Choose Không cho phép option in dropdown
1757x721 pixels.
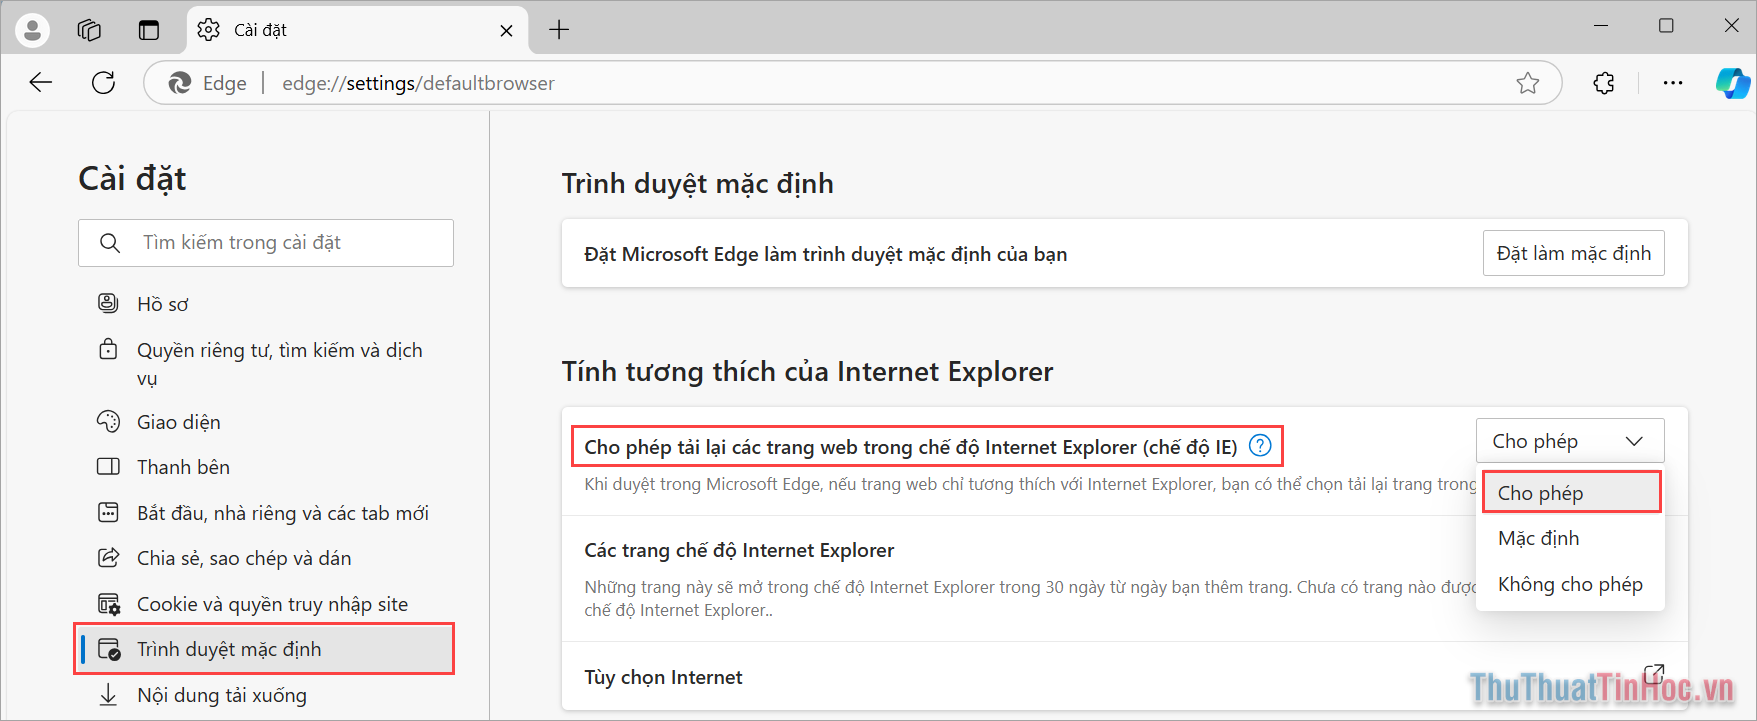point(1571,584)
